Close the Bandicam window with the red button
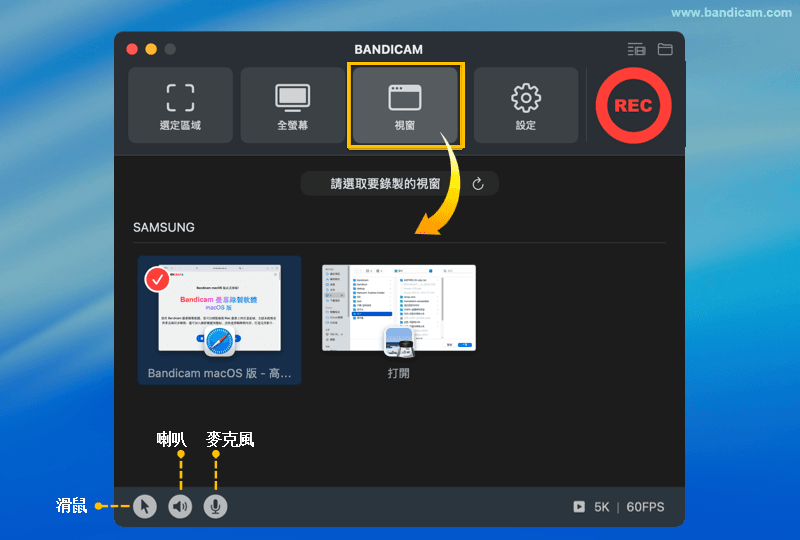This screenshot has width=800, height=540. [132, 49]
